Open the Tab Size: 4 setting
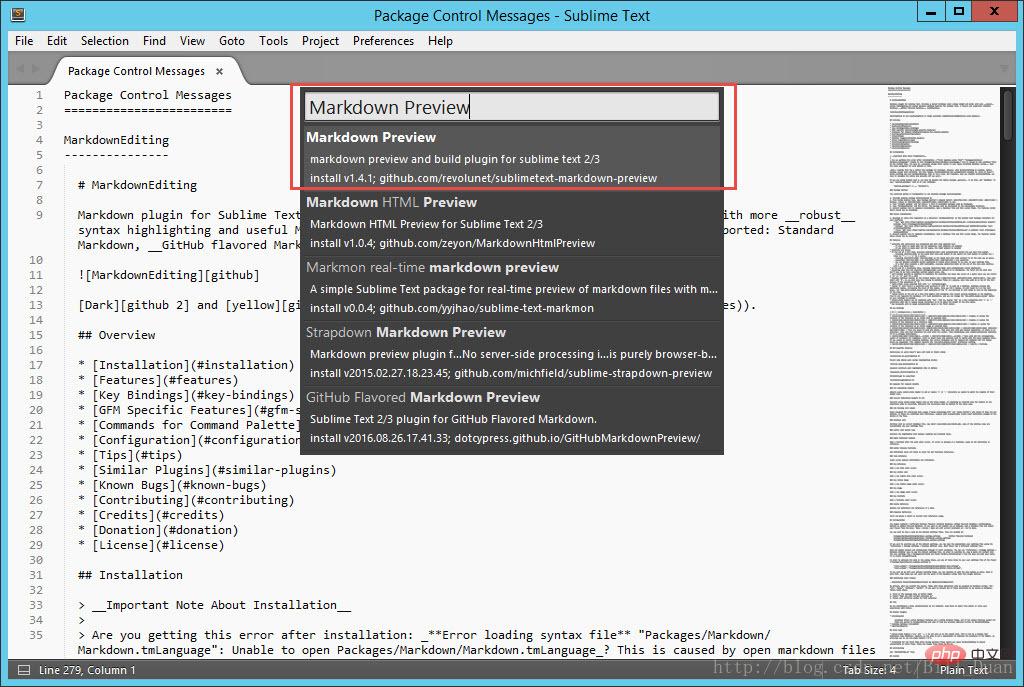Viewport: 1024px width, 687px height. pos(869,670)
